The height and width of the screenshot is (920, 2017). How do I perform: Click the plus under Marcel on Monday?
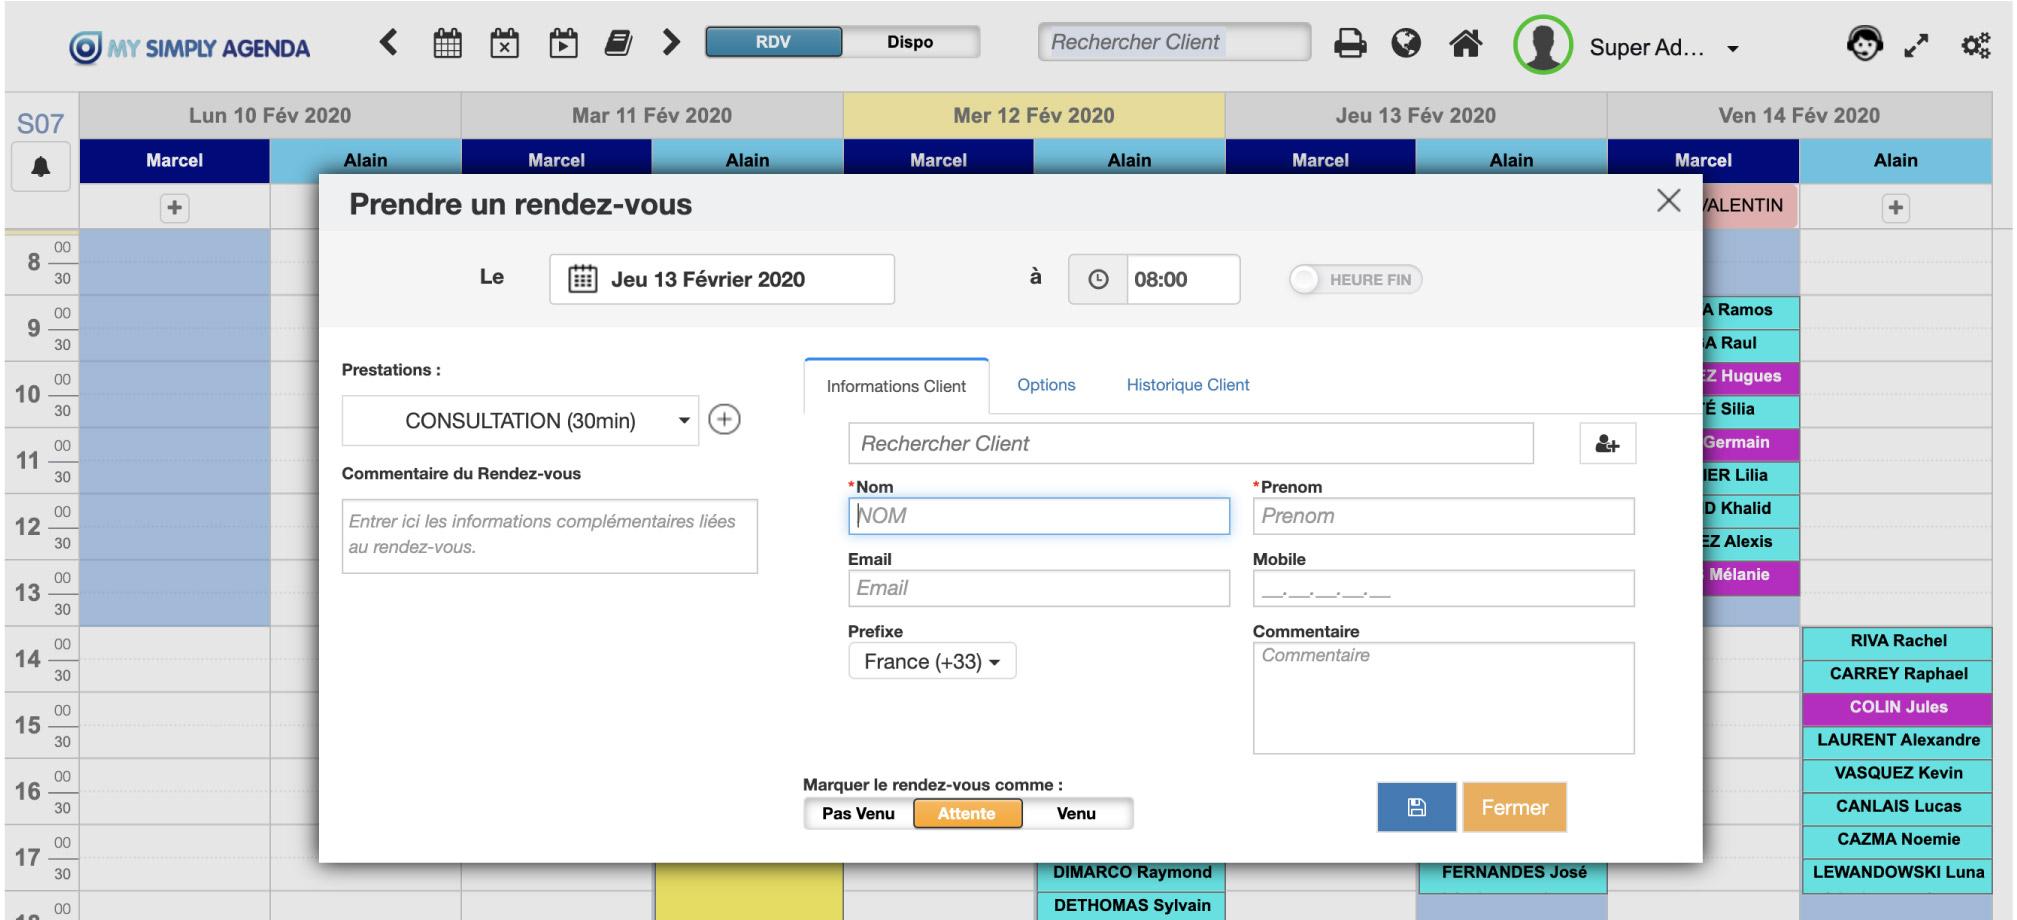point(174,208)
